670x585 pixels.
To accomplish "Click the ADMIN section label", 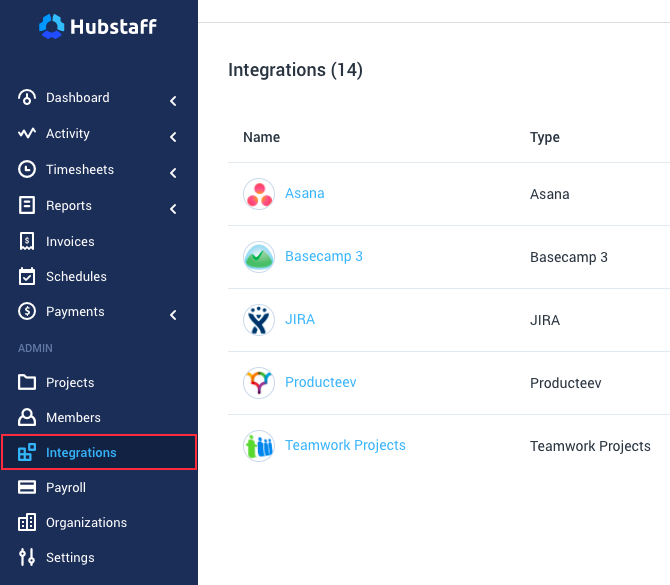I will tap(35, 348).
